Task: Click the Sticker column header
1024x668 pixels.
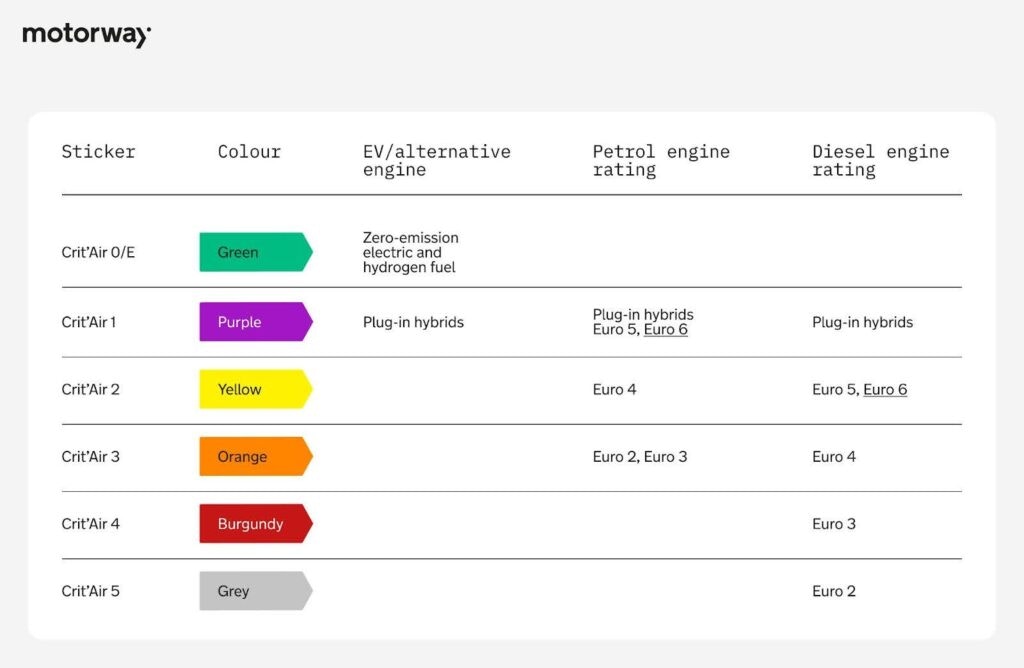Action: [99, 151]
